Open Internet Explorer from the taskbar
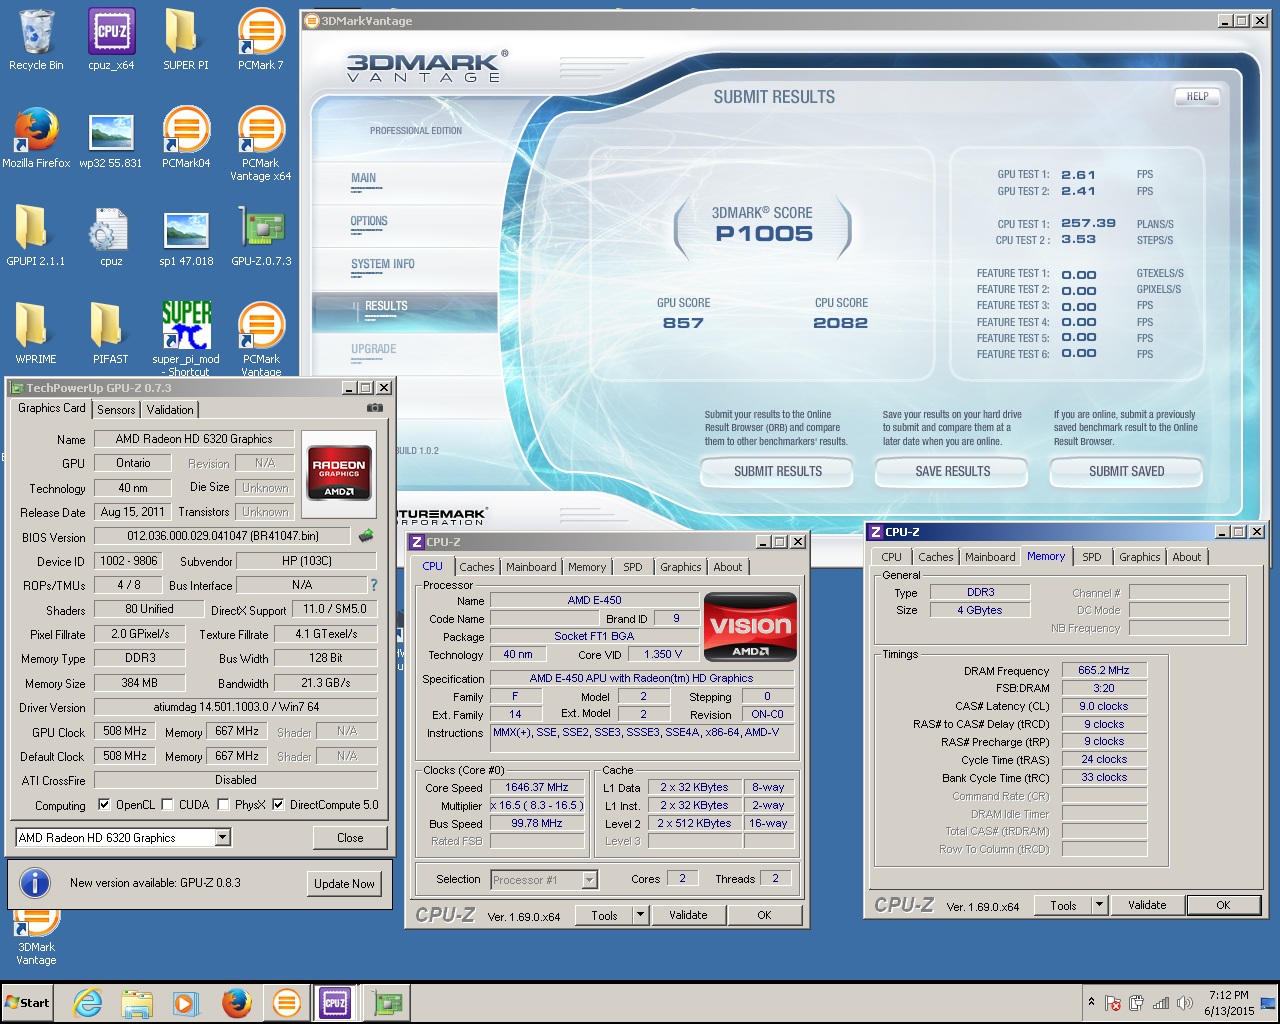The image size is (1280, 1024). point(88,1003)
